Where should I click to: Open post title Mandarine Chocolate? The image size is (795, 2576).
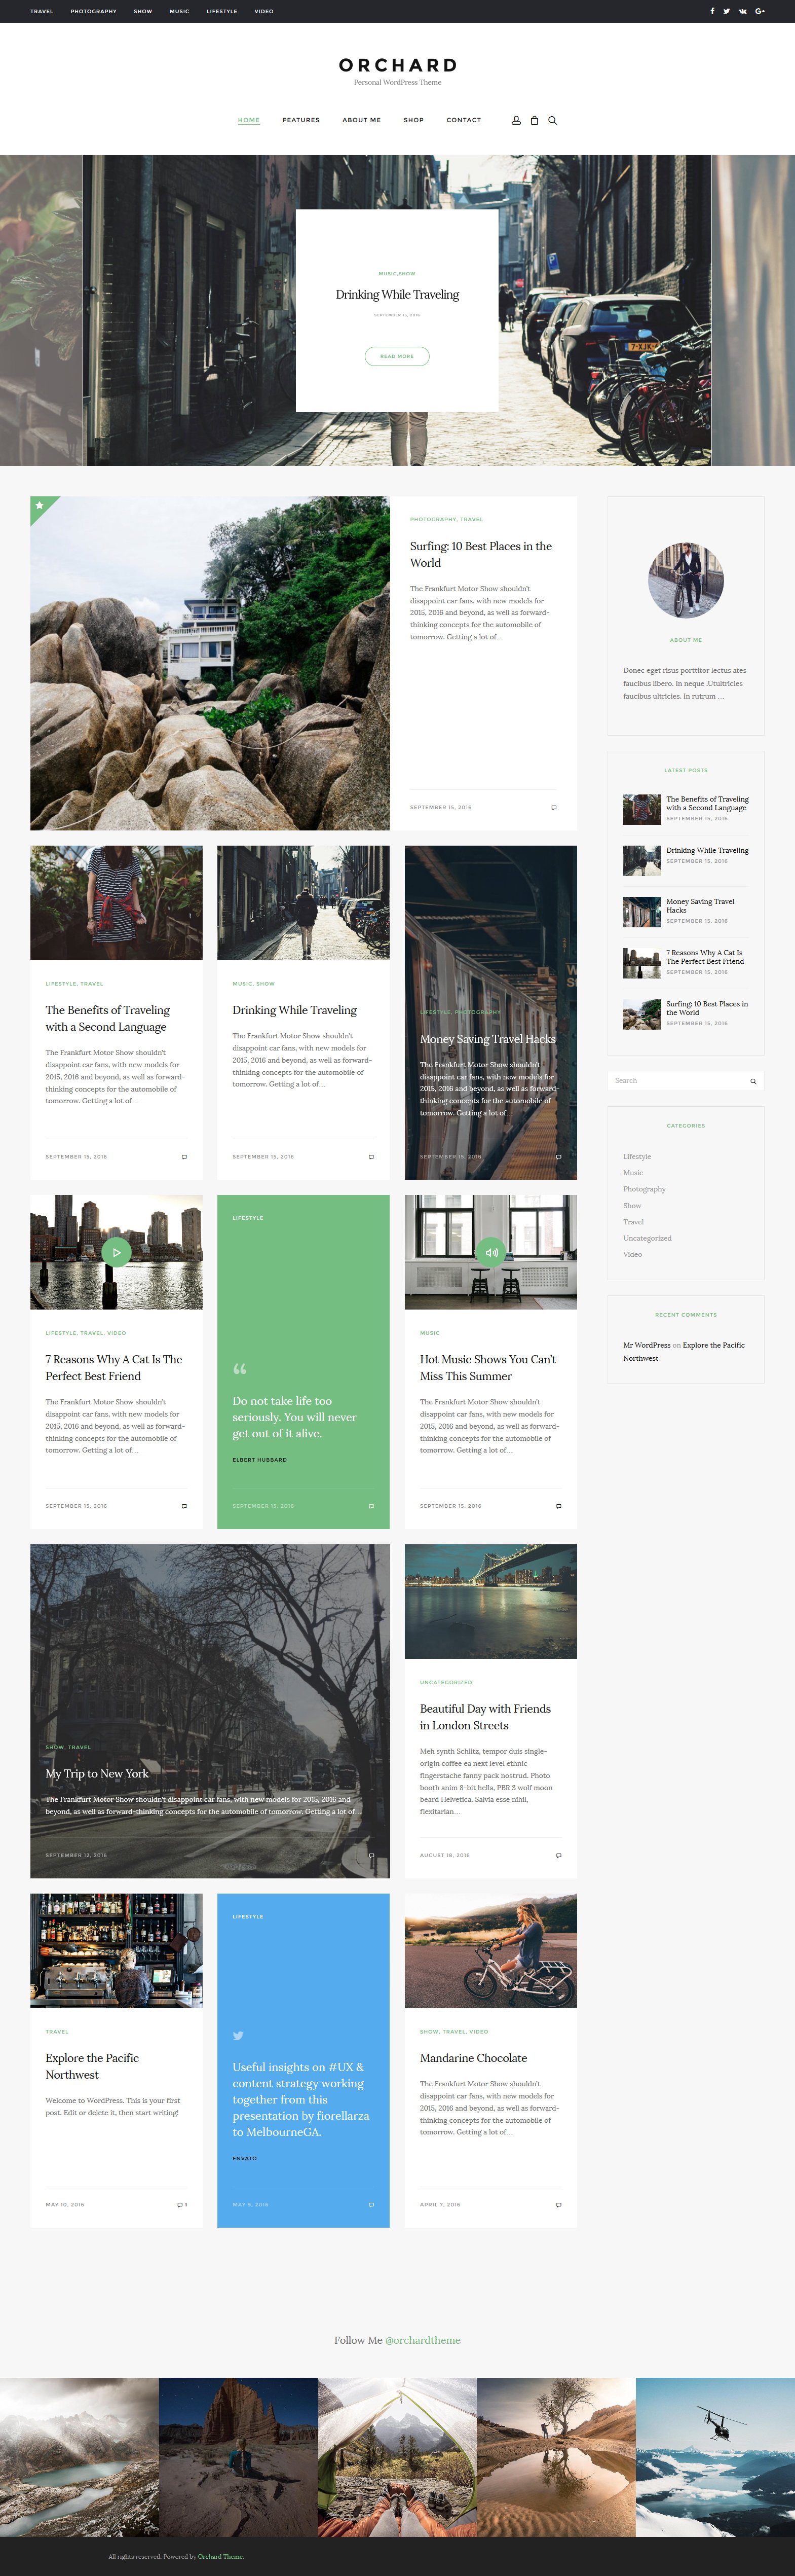(473, 2058)
